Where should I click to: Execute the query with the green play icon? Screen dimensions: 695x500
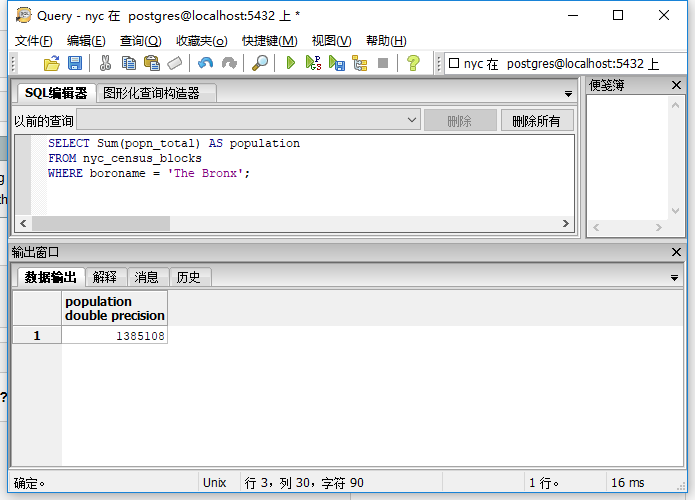[290, 63]
